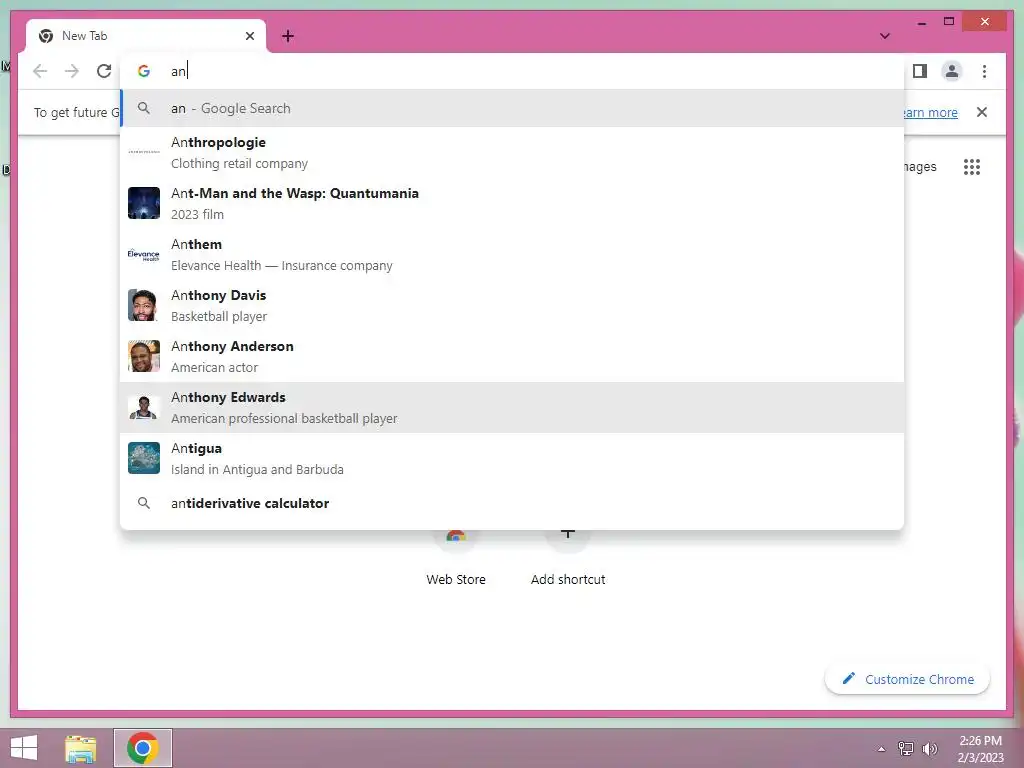Screen dimensions: 1024x768
Task: Open the Images link
Action: coord(920,167)
